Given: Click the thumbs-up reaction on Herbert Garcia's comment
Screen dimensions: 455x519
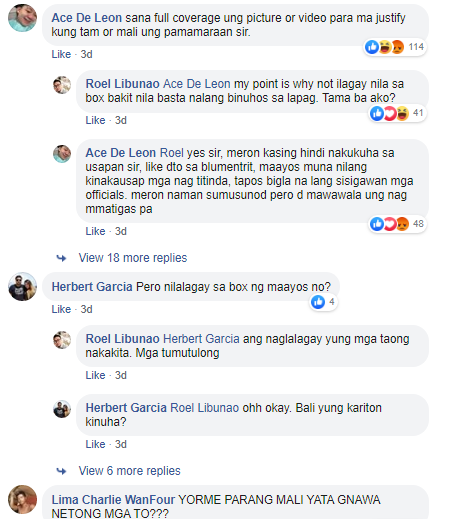Looking at the screenshot, I should pos(318,302).
